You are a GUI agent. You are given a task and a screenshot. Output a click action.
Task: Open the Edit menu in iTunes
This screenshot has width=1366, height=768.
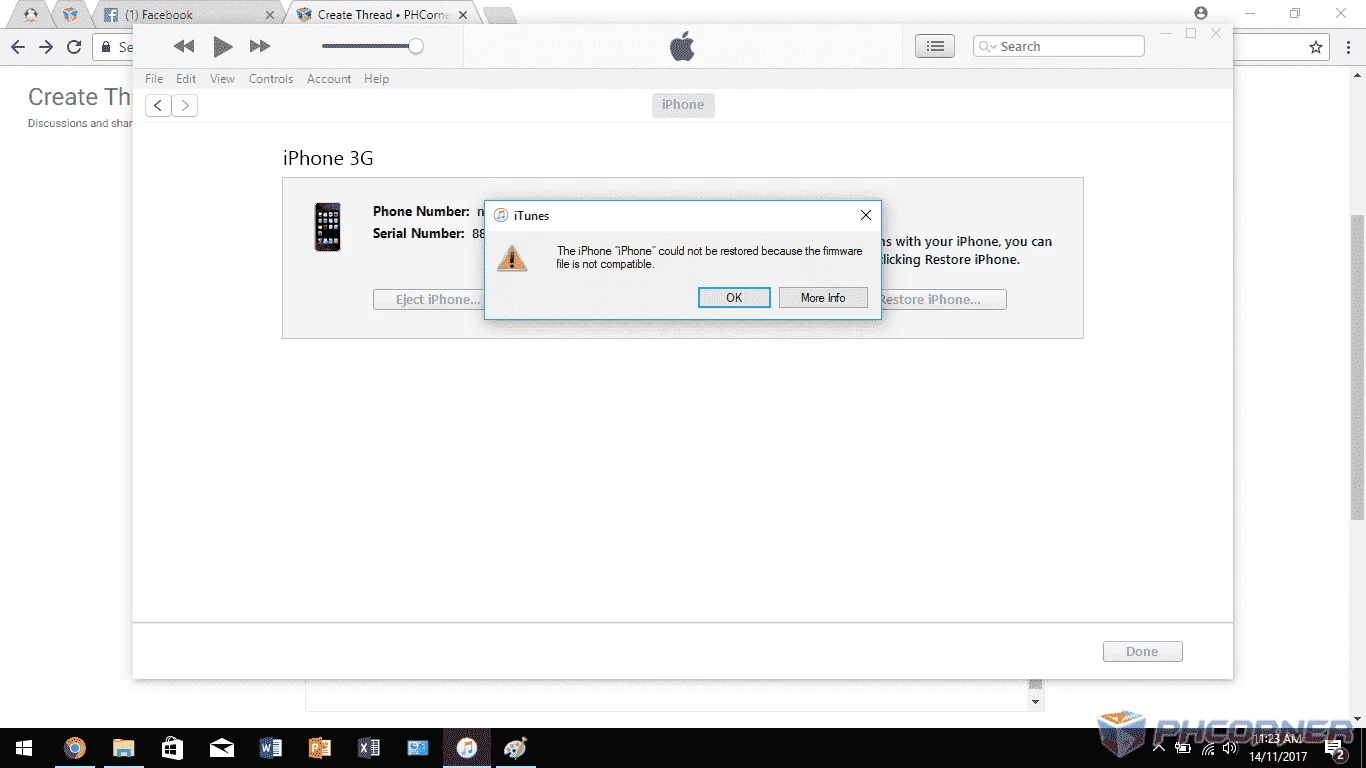pos(186,79)
